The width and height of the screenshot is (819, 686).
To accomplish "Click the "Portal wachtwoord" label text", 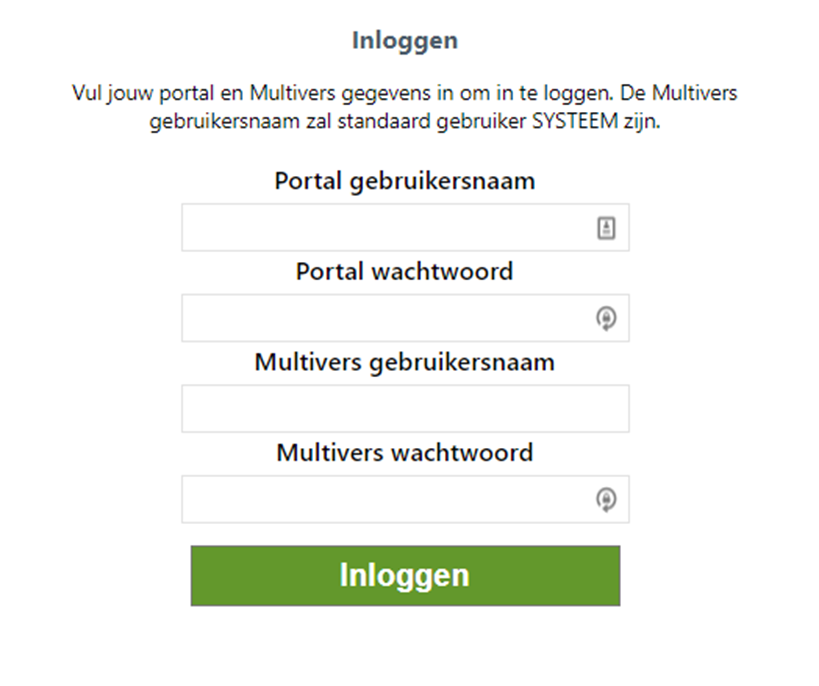I will pyautogui.click(x=405, y=272).
